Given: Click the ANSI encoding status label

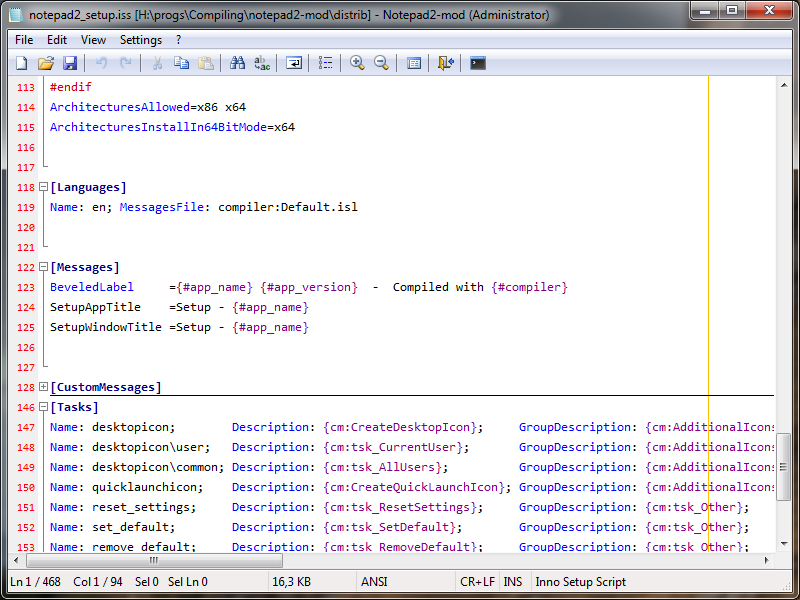Looking at the screenshot, I should click(374, 582).
